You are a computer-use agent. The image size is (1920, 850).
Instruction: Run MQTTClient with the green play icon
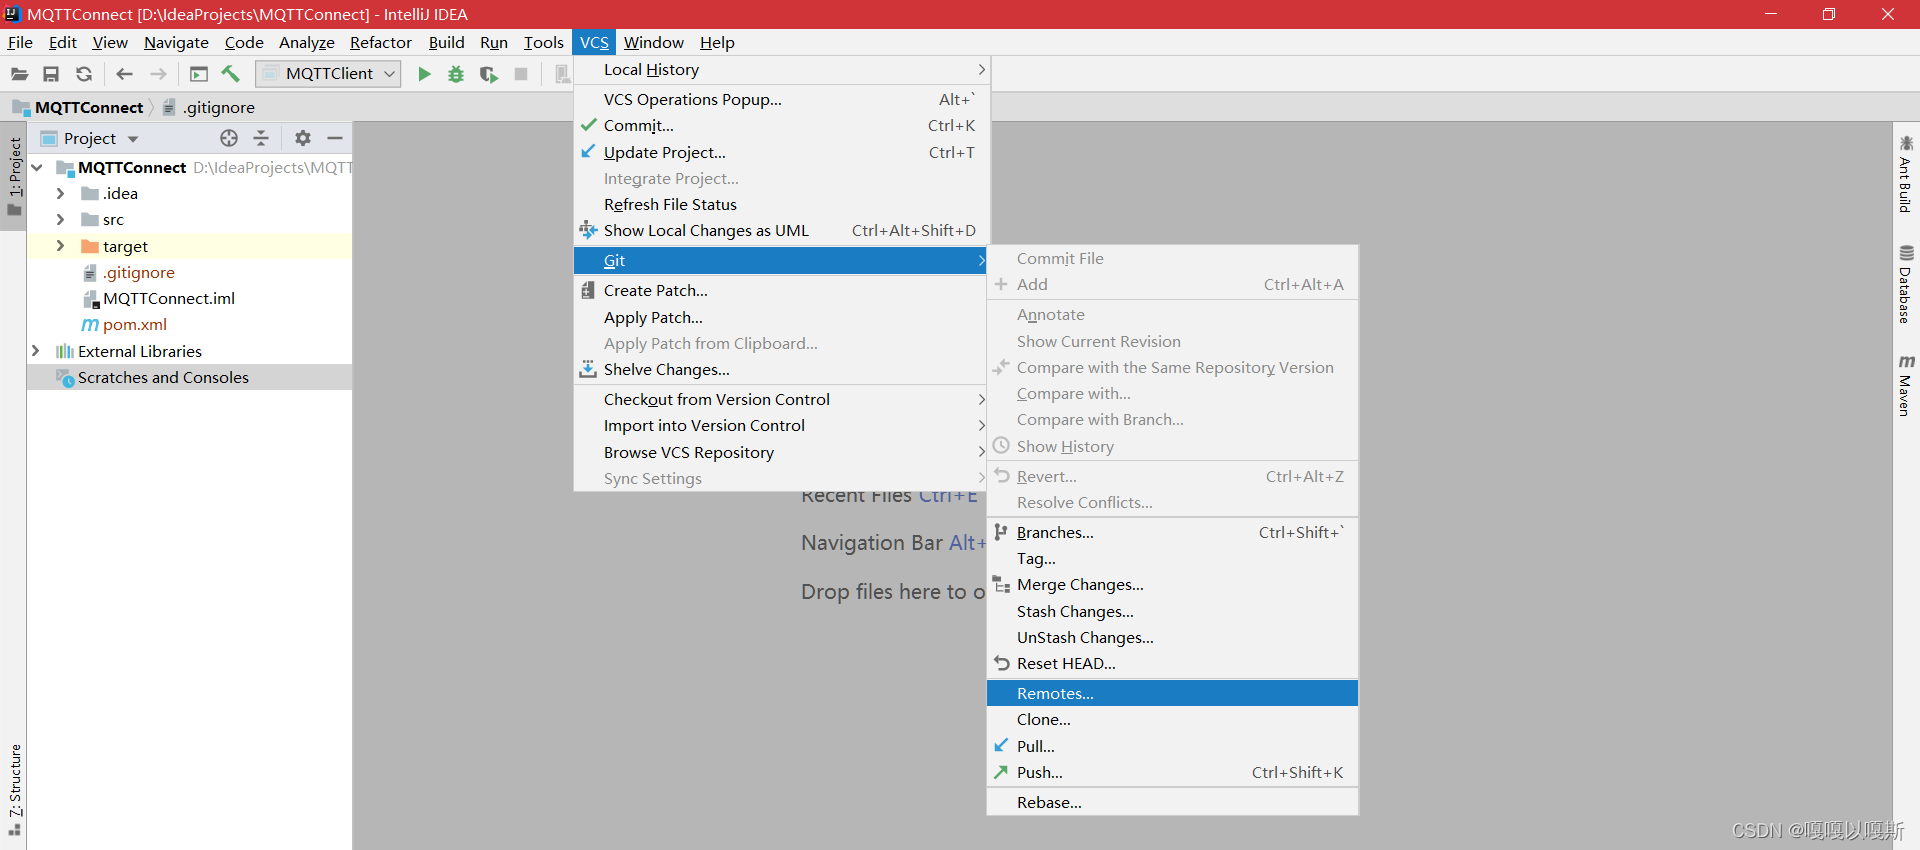click(424, 74)
